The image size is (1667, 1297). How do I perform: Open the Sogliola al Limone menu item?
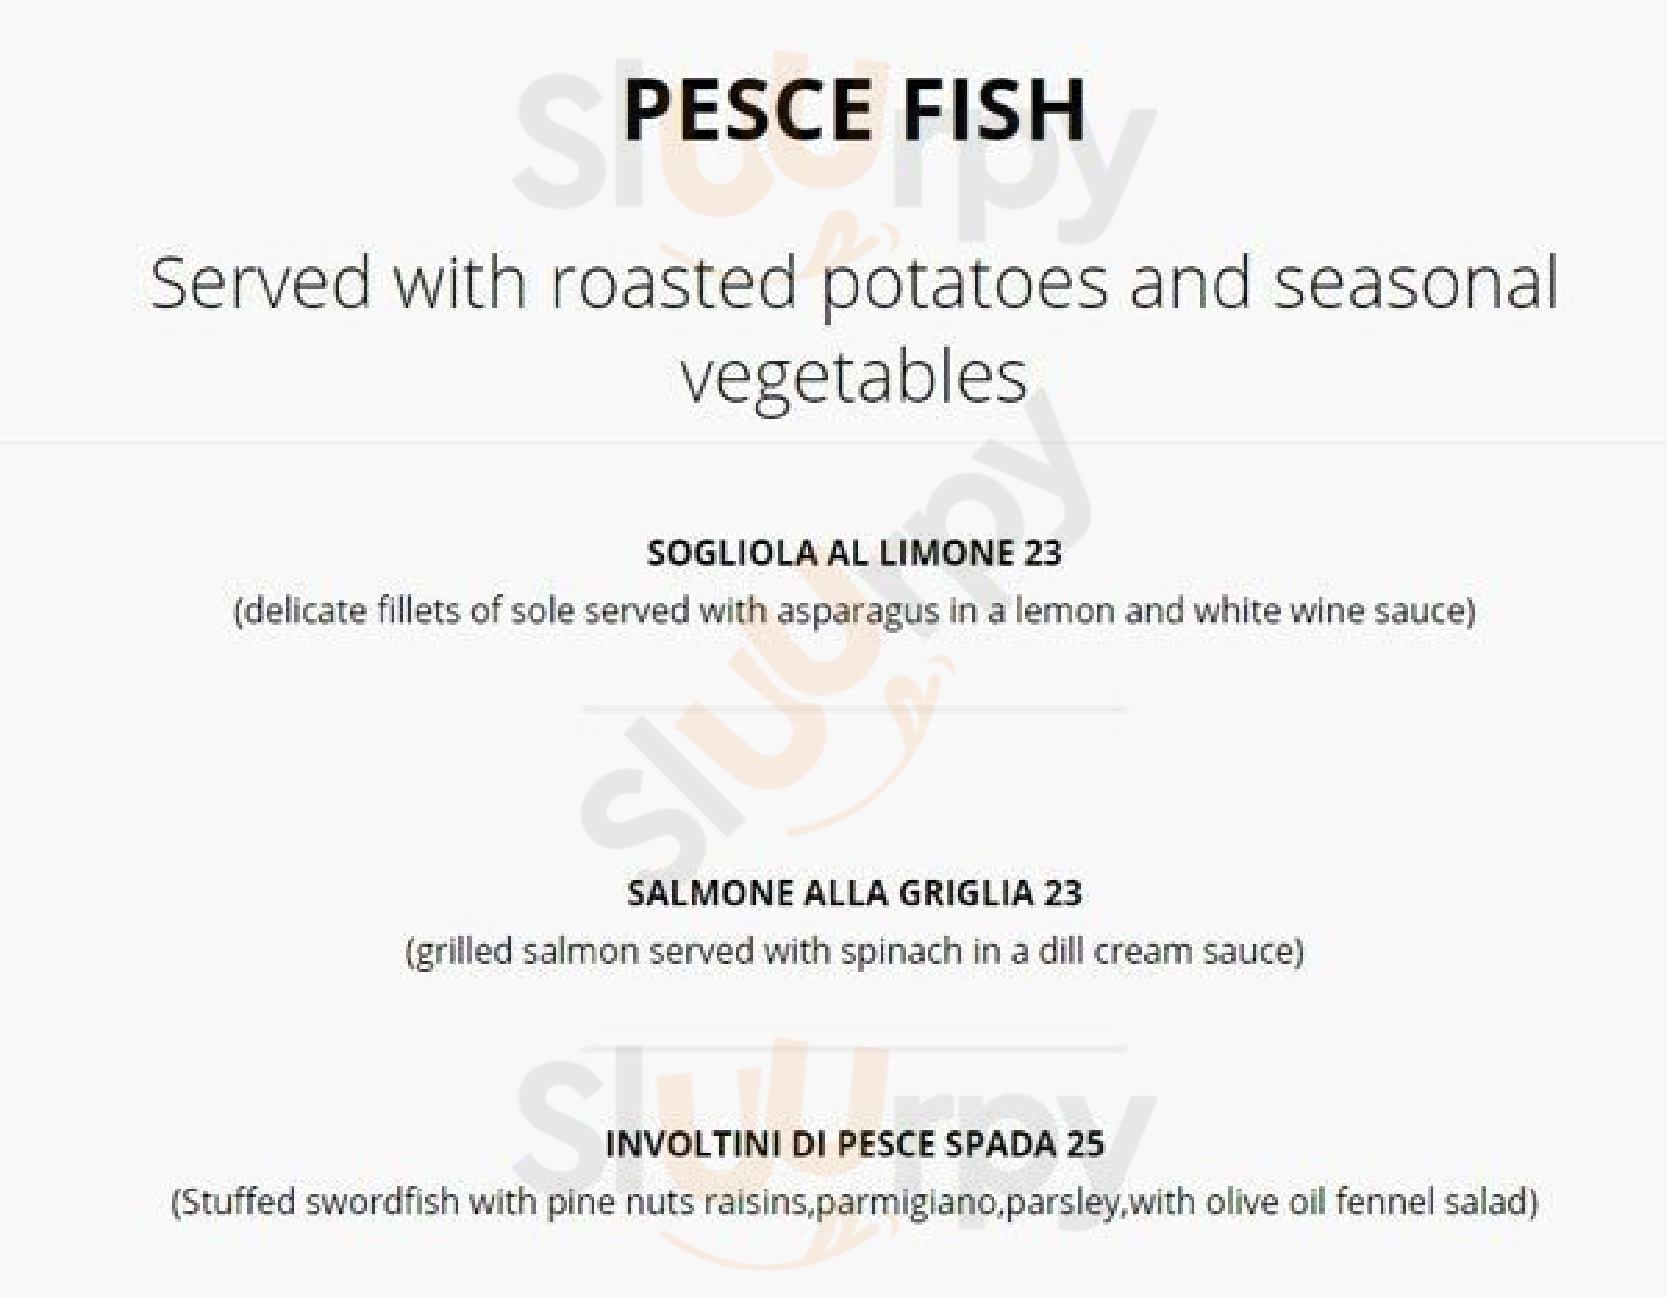[x=854, y=553]
